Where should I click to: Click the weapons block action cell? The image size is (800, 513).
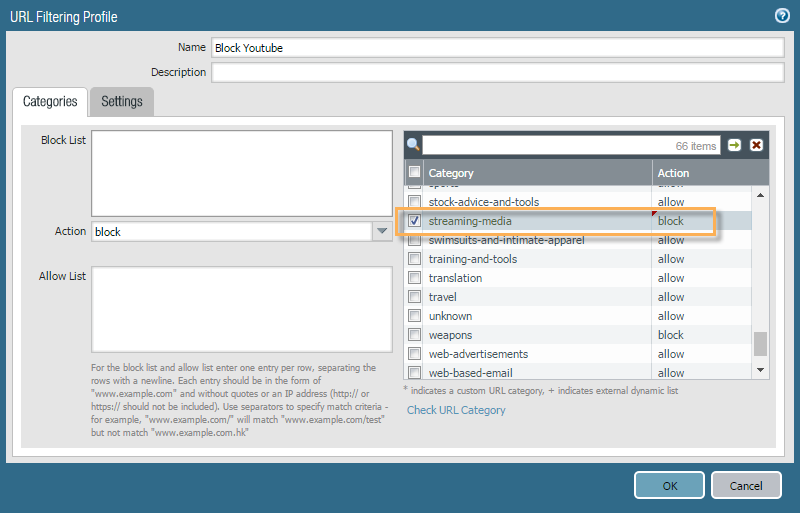coord(702,335)
